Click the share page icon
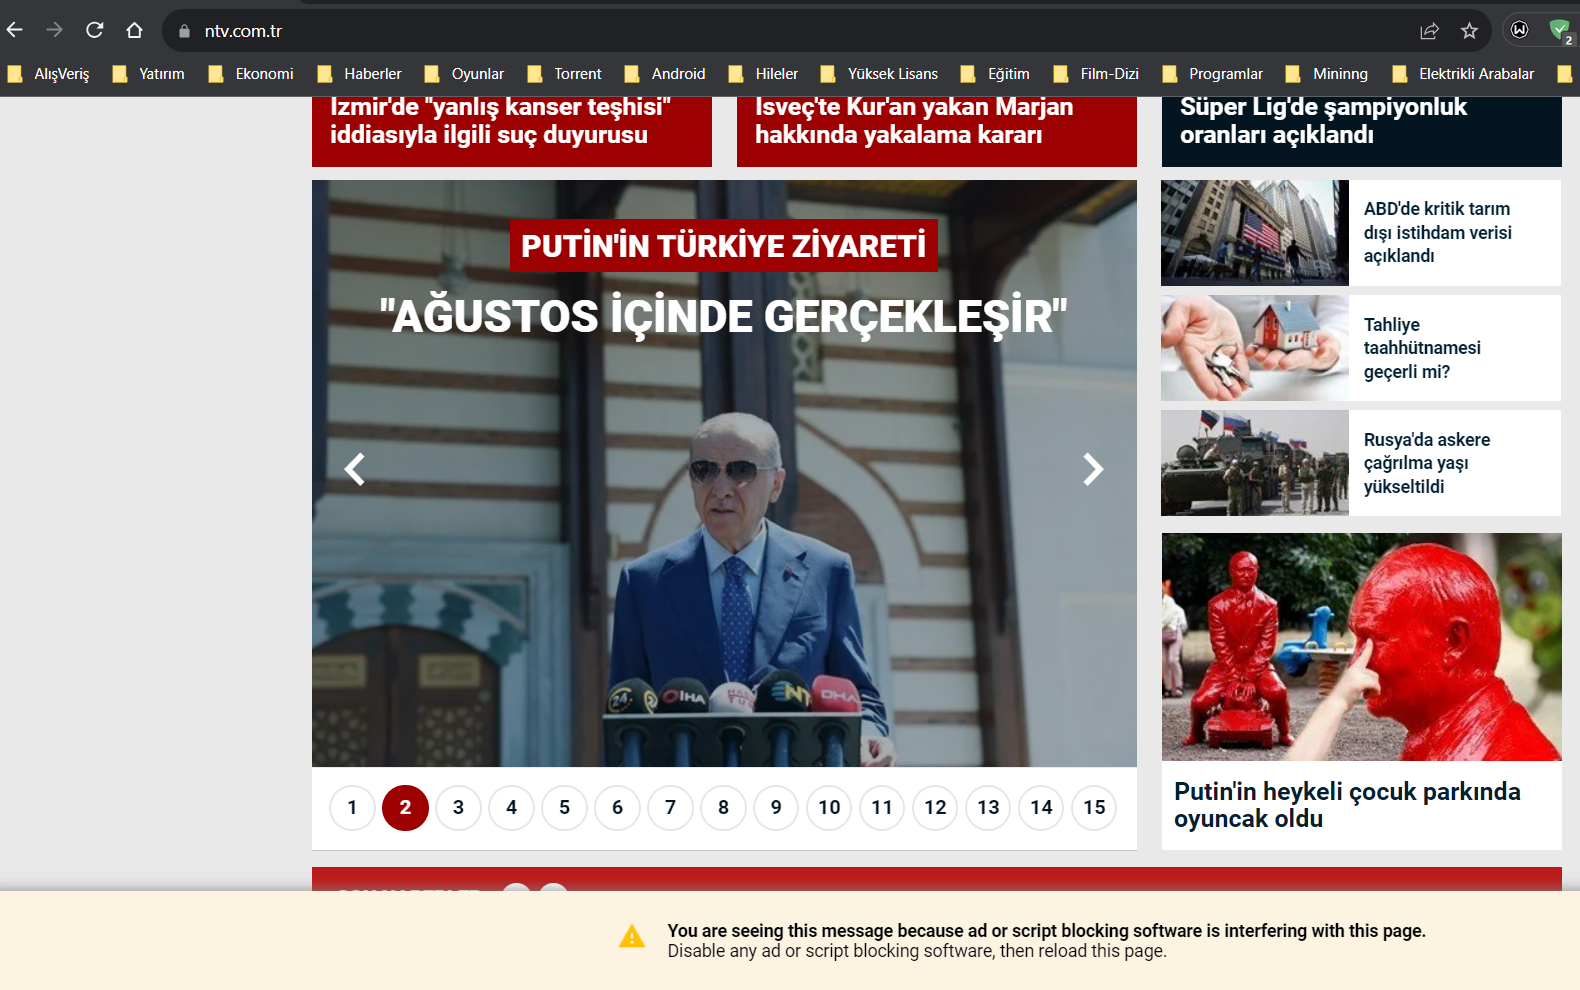This screenshot has height=990, width=1580. pos(1429,31)
